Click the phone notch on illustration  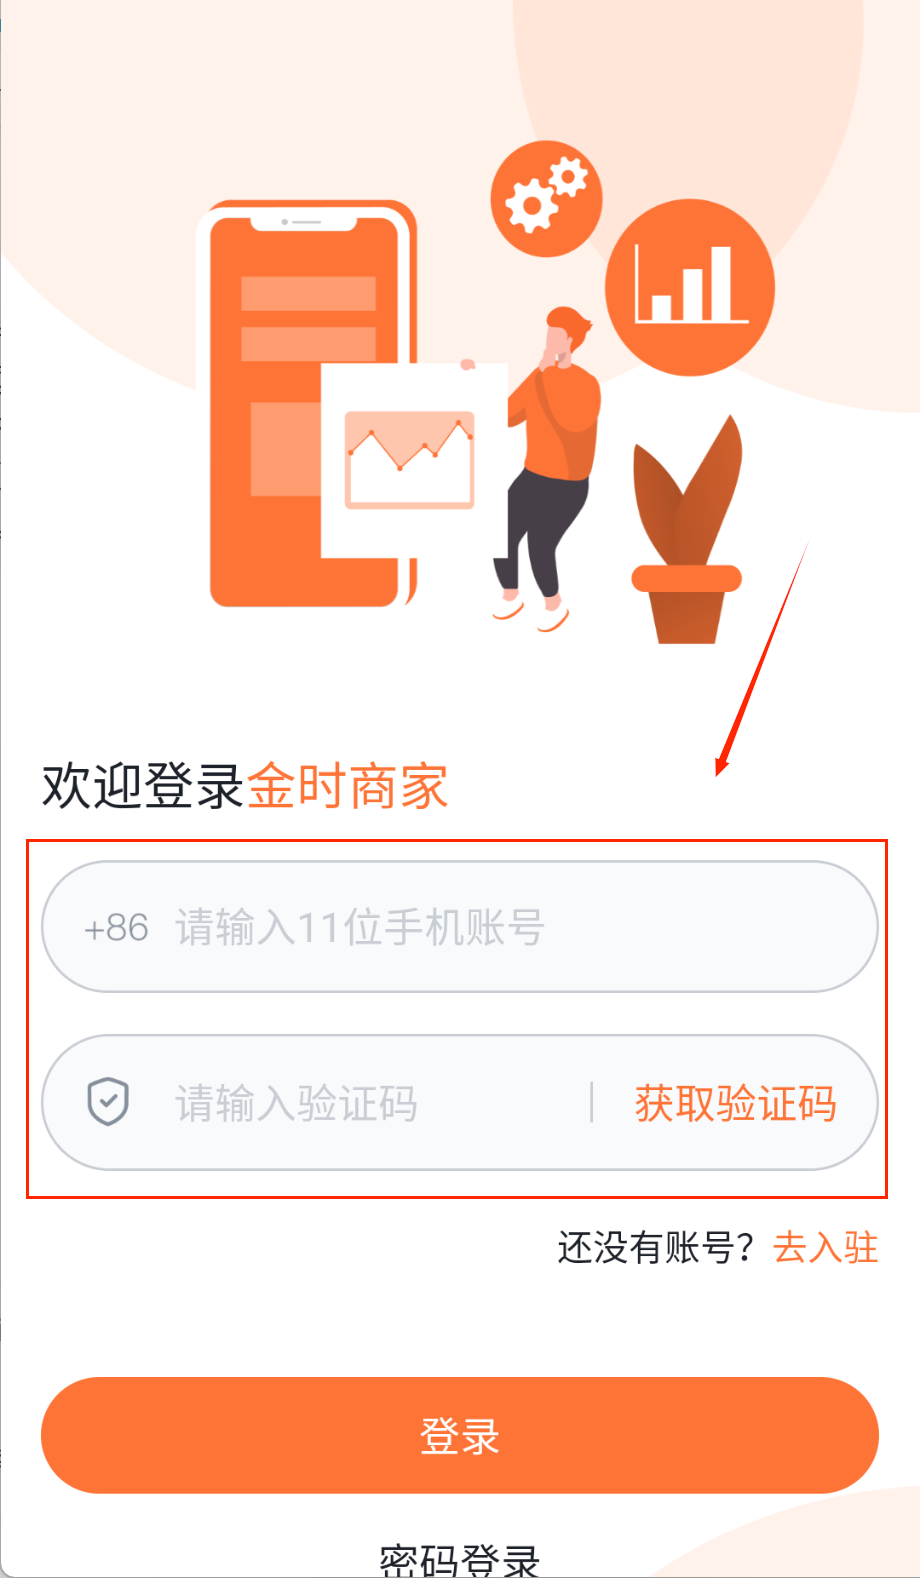coord(303,222)
